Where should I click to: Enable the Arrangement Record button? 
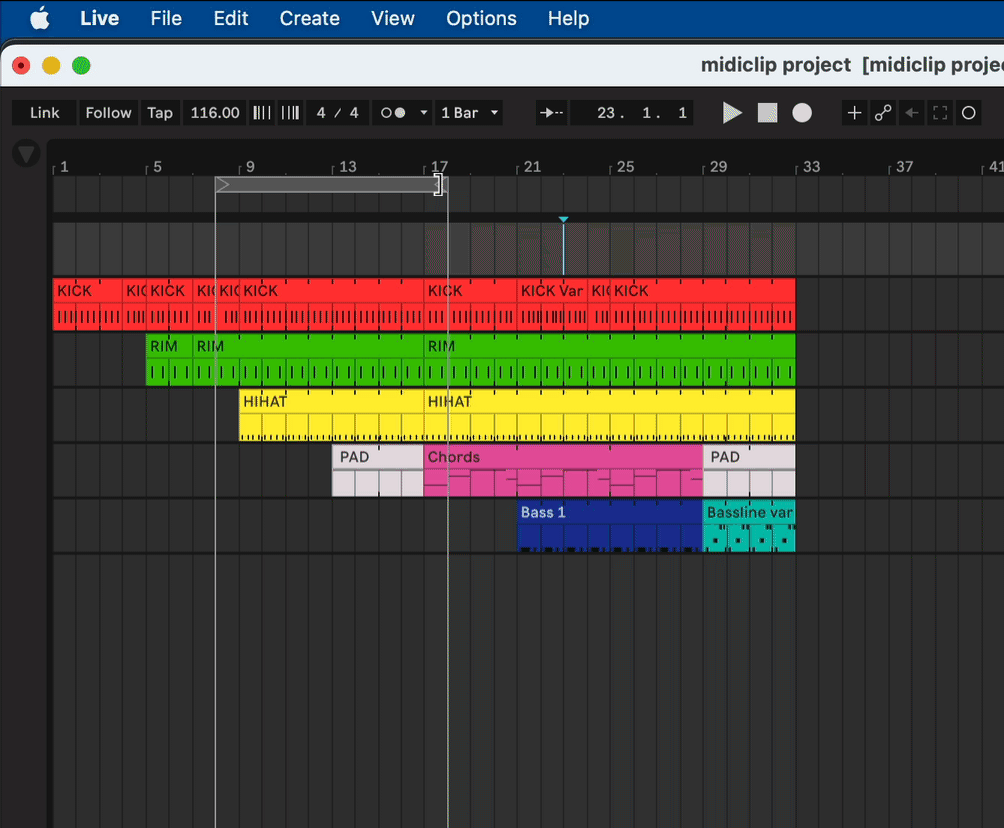pyautogui.click(x=802, y=113)
